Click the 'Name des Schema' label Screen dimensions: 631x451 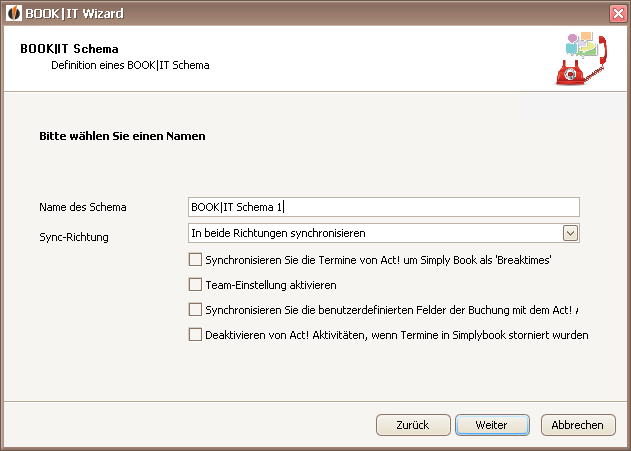[x=83, y=207]
